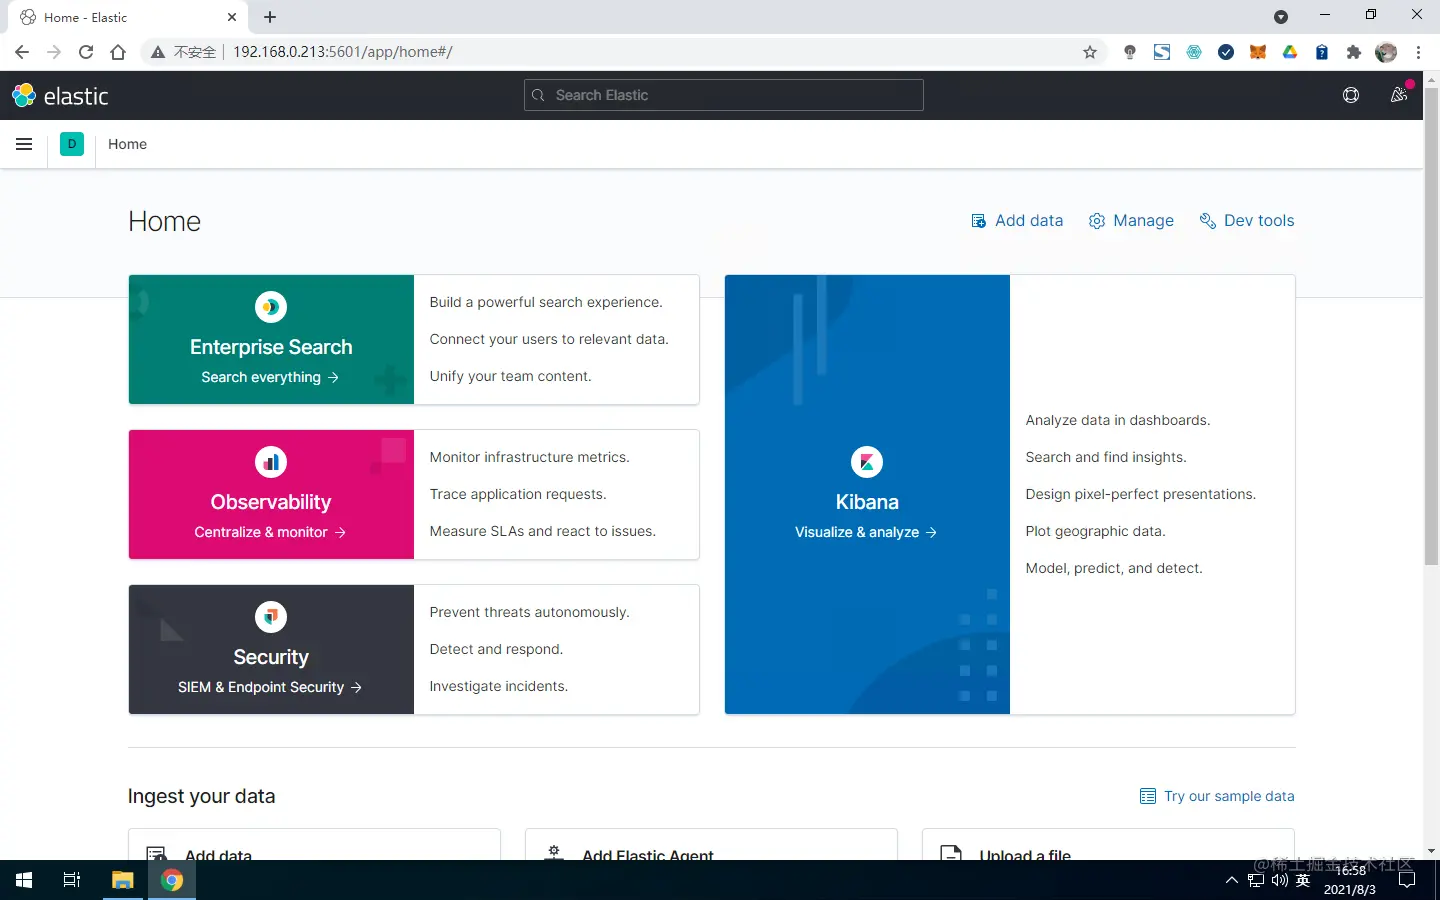Viewport: 1440px width, 900px height.
Task: Open the volume control in tray
Action: pos(1280,880)
